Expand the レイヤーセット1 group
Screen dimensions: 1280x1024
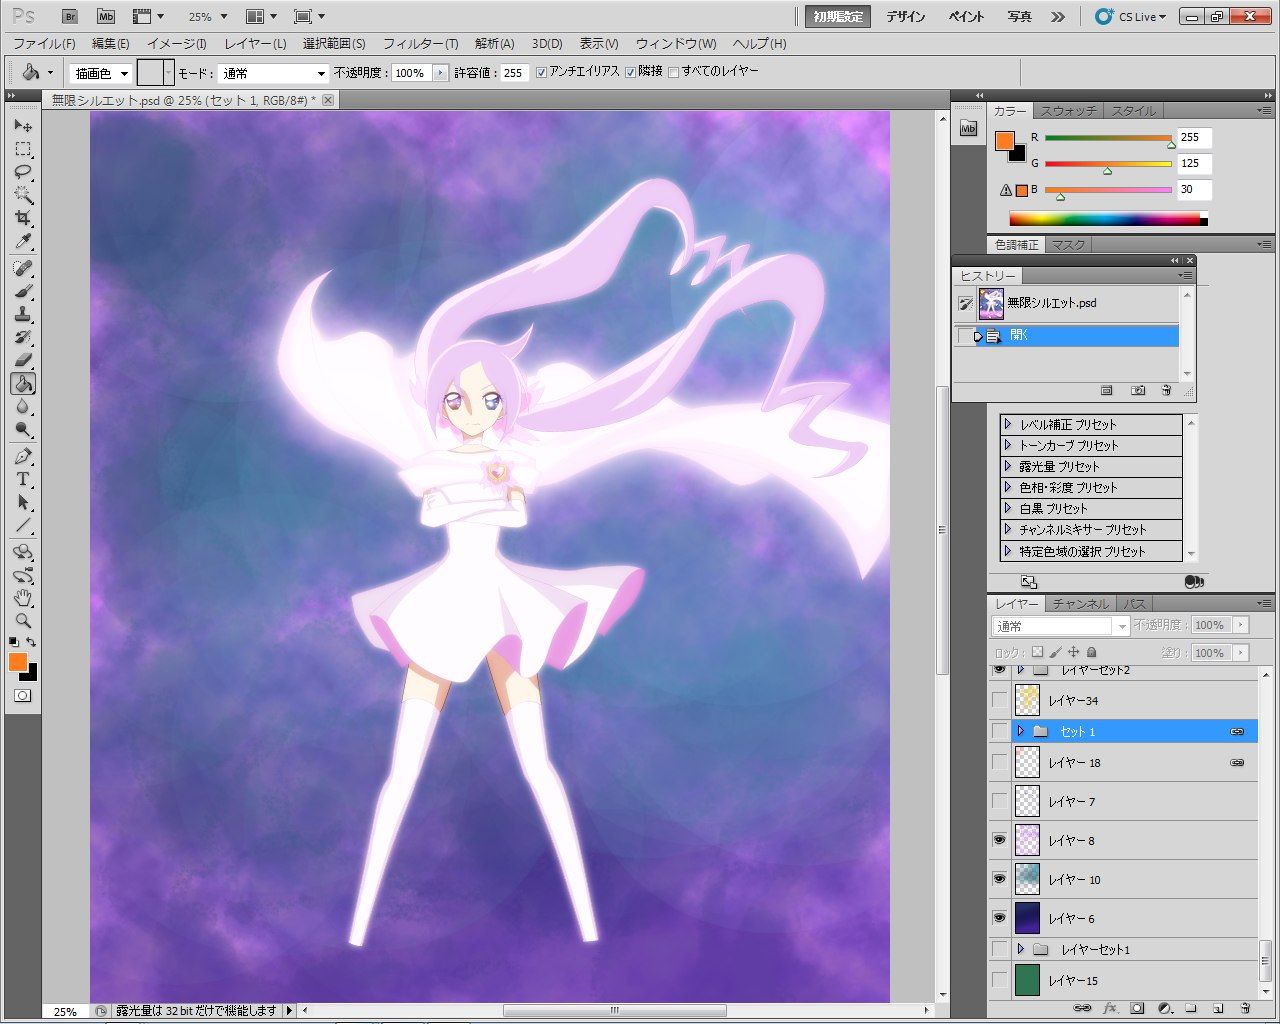coord(1021,950)
